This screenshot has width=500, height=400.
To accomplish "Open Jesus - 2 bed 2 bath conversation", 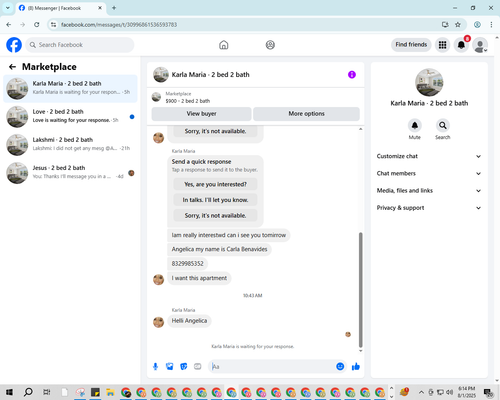I will [70, 173].
